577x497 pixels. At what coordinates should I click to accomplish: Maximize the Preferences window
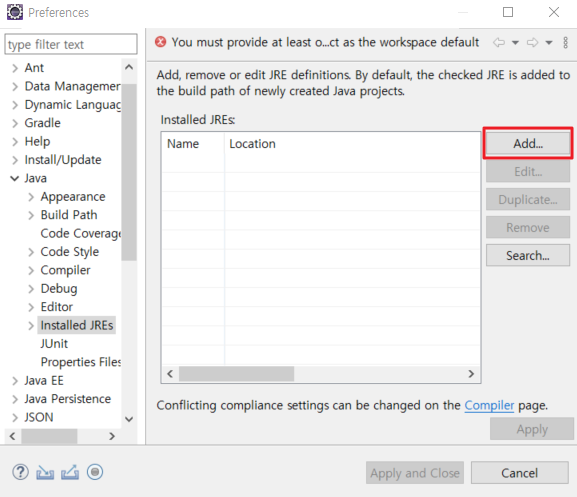click(x=508, y=12)
